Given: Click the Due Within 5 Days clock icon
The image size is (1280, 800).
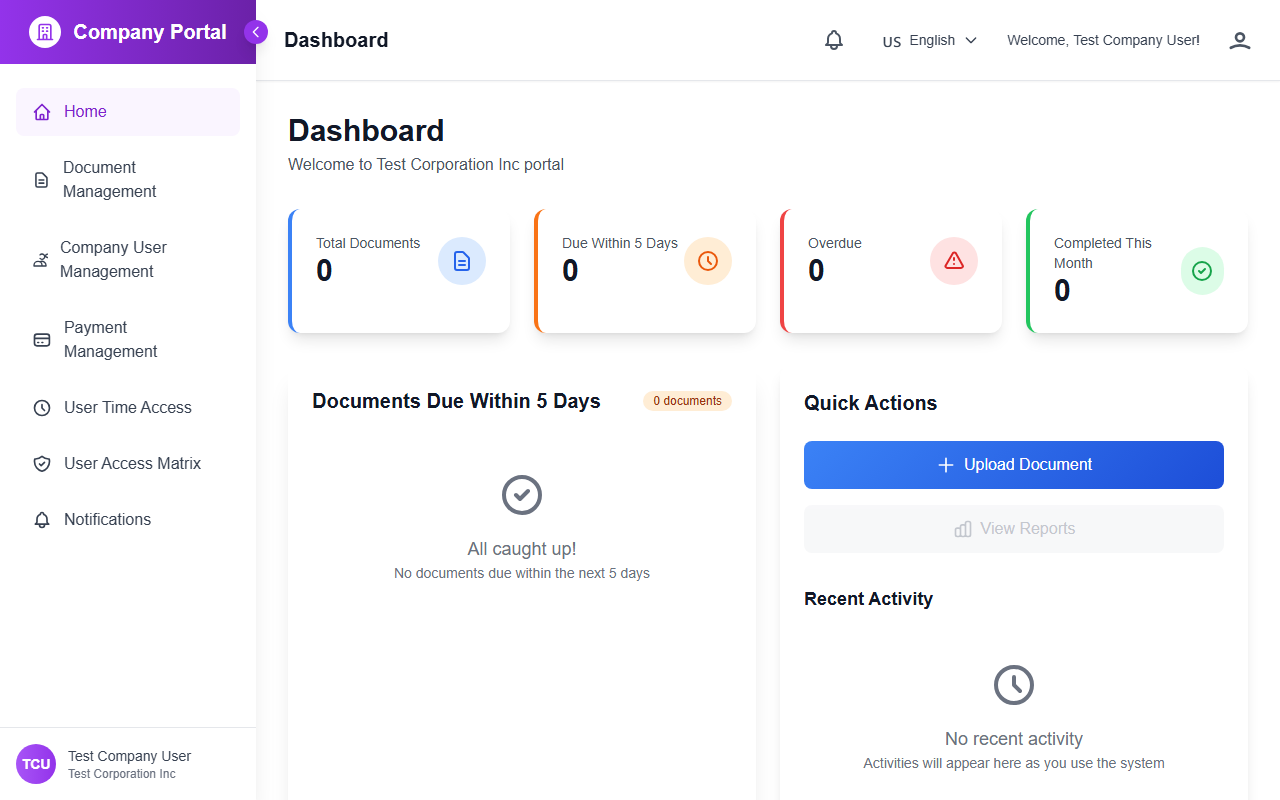Looking at the screenshot, I should 707,260.
